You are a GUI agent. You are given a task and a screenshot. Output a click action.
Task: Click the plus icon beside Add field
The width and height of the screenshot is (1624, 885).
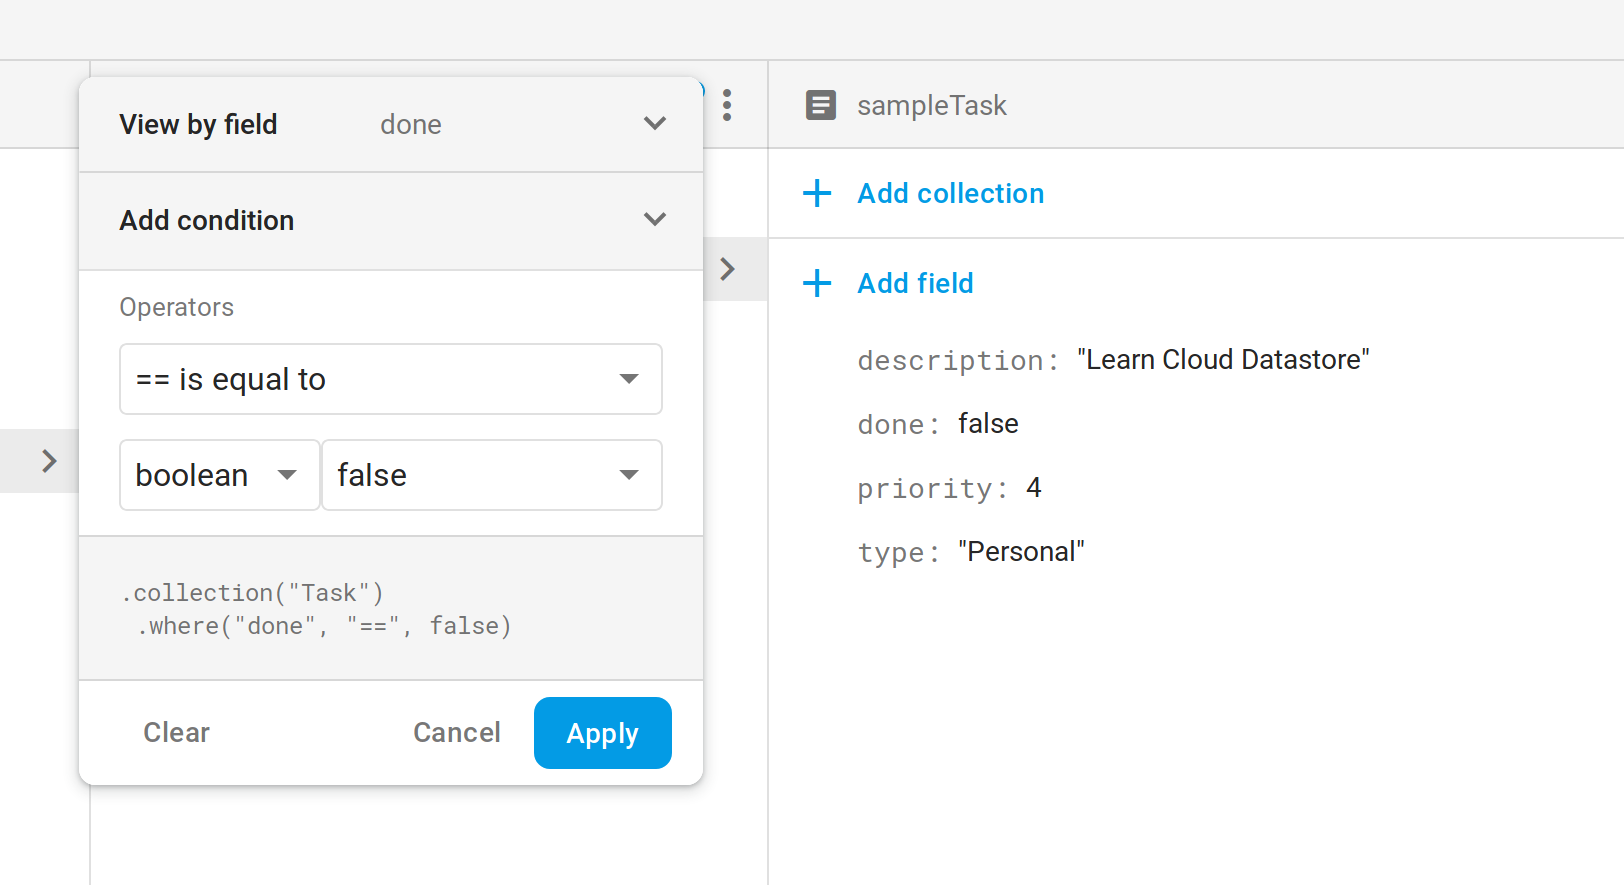click(817, 283)
